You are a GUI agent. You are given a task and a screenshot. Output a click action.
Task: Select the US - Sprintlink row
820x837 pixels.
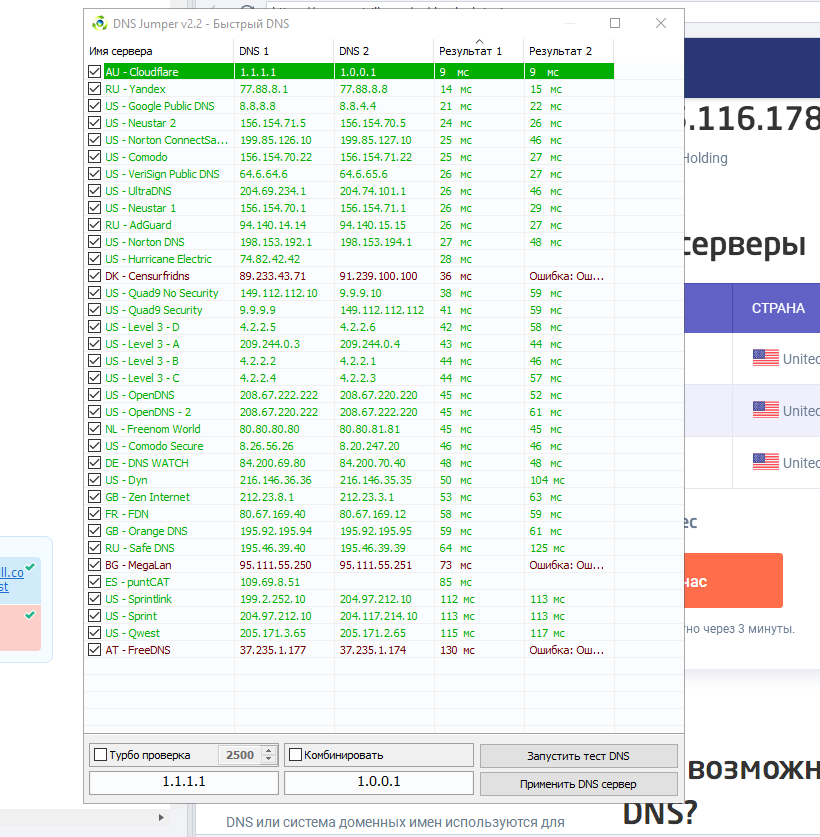(x=349, y=599)
